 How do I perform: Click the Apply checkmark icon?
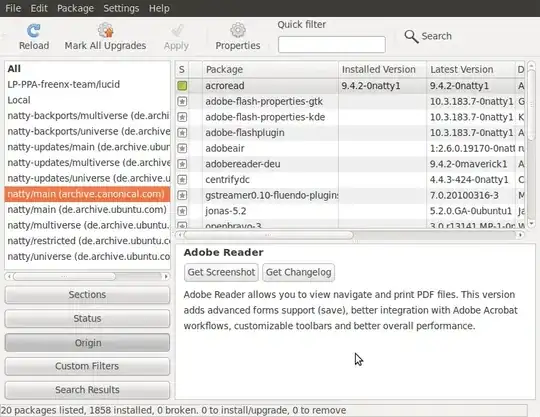click(x=177, y=31)
